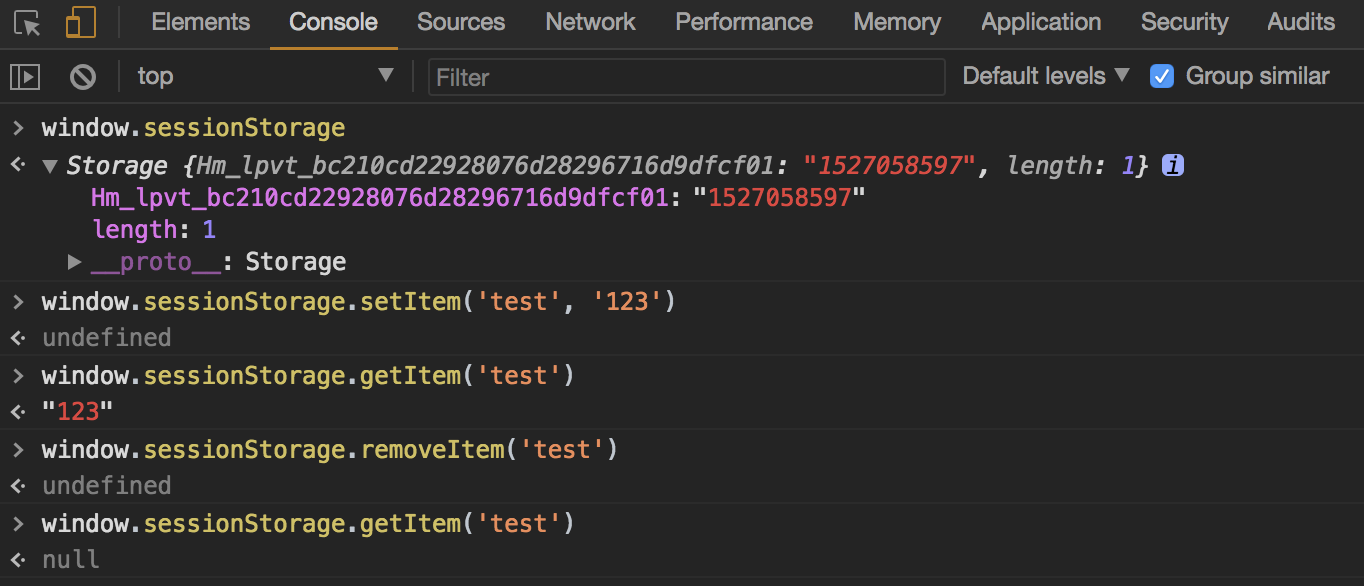Switch to the Audits tab

(x=1300, y=22)
